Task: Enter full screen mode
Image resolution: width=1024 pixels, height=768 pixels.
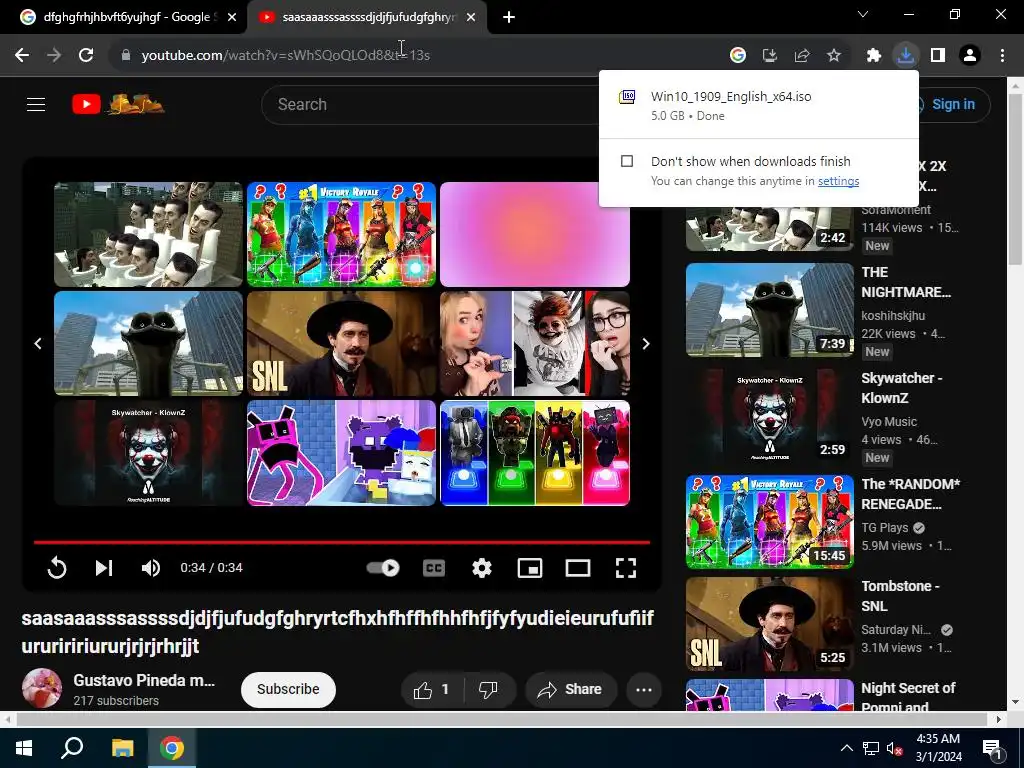Action: coord(626,568)
